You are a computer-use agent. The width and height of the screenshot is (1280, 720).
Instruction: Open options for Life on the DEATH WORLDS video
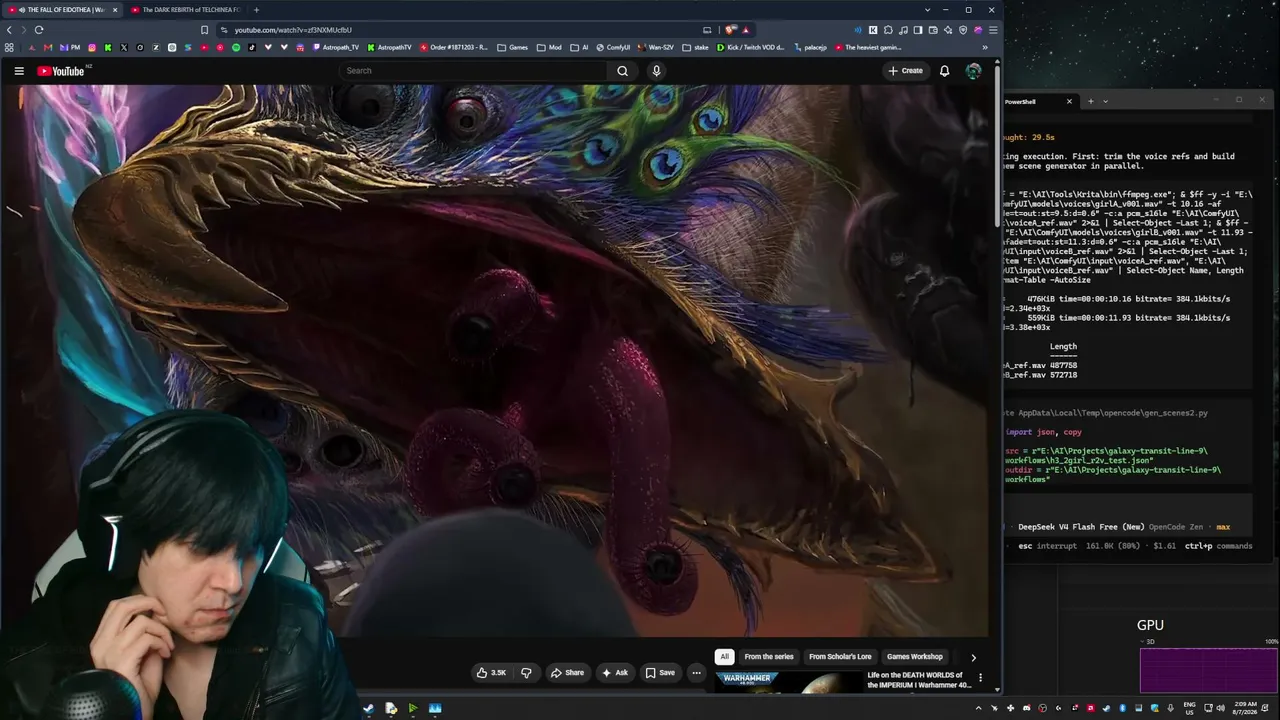[980, 678]
